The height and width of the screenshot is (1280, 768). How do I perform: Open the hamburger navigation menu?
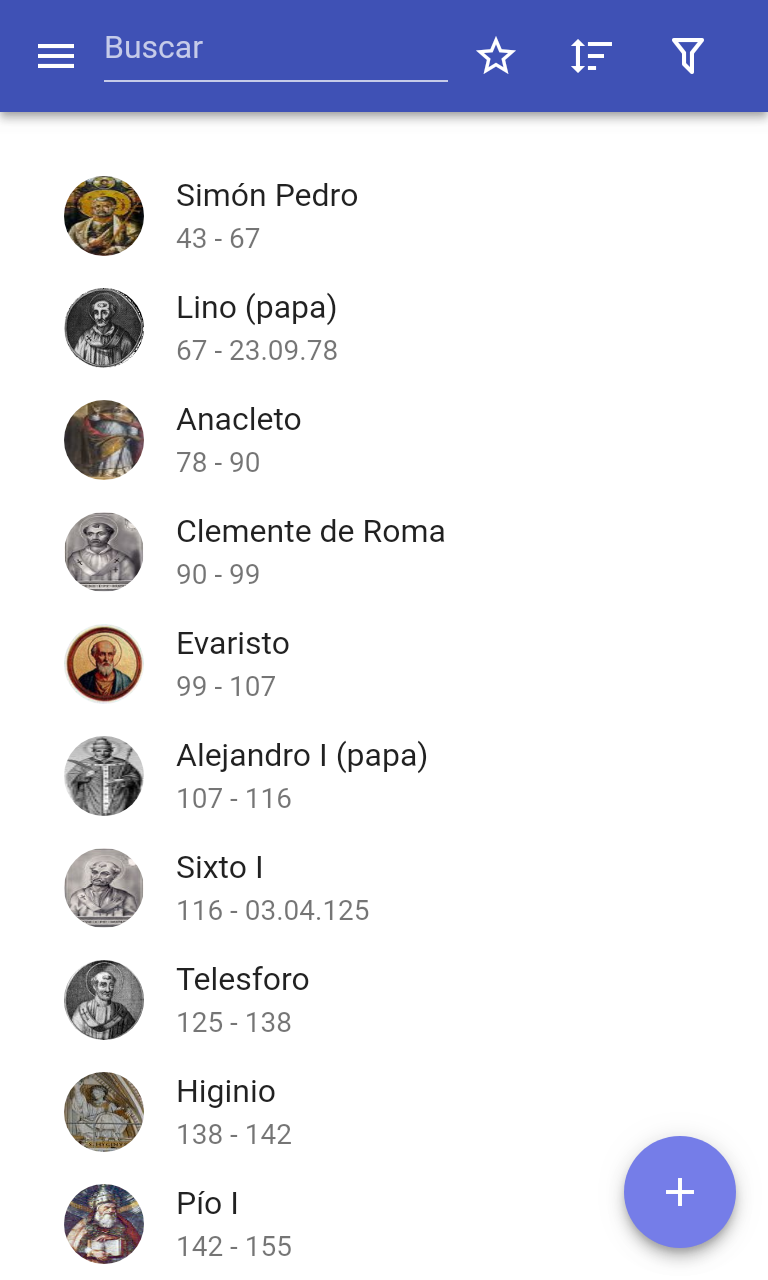56,56
